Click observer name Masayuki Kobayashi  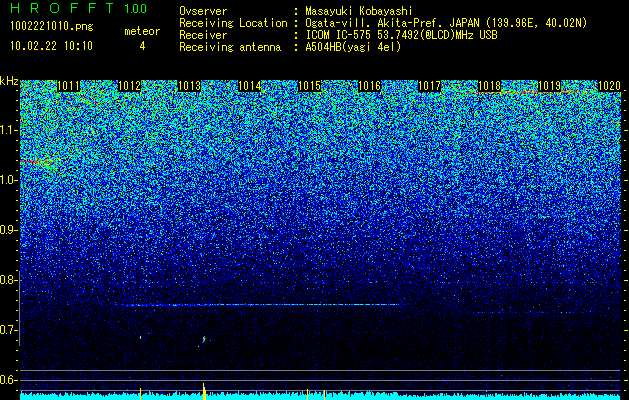tap(359, 11)
